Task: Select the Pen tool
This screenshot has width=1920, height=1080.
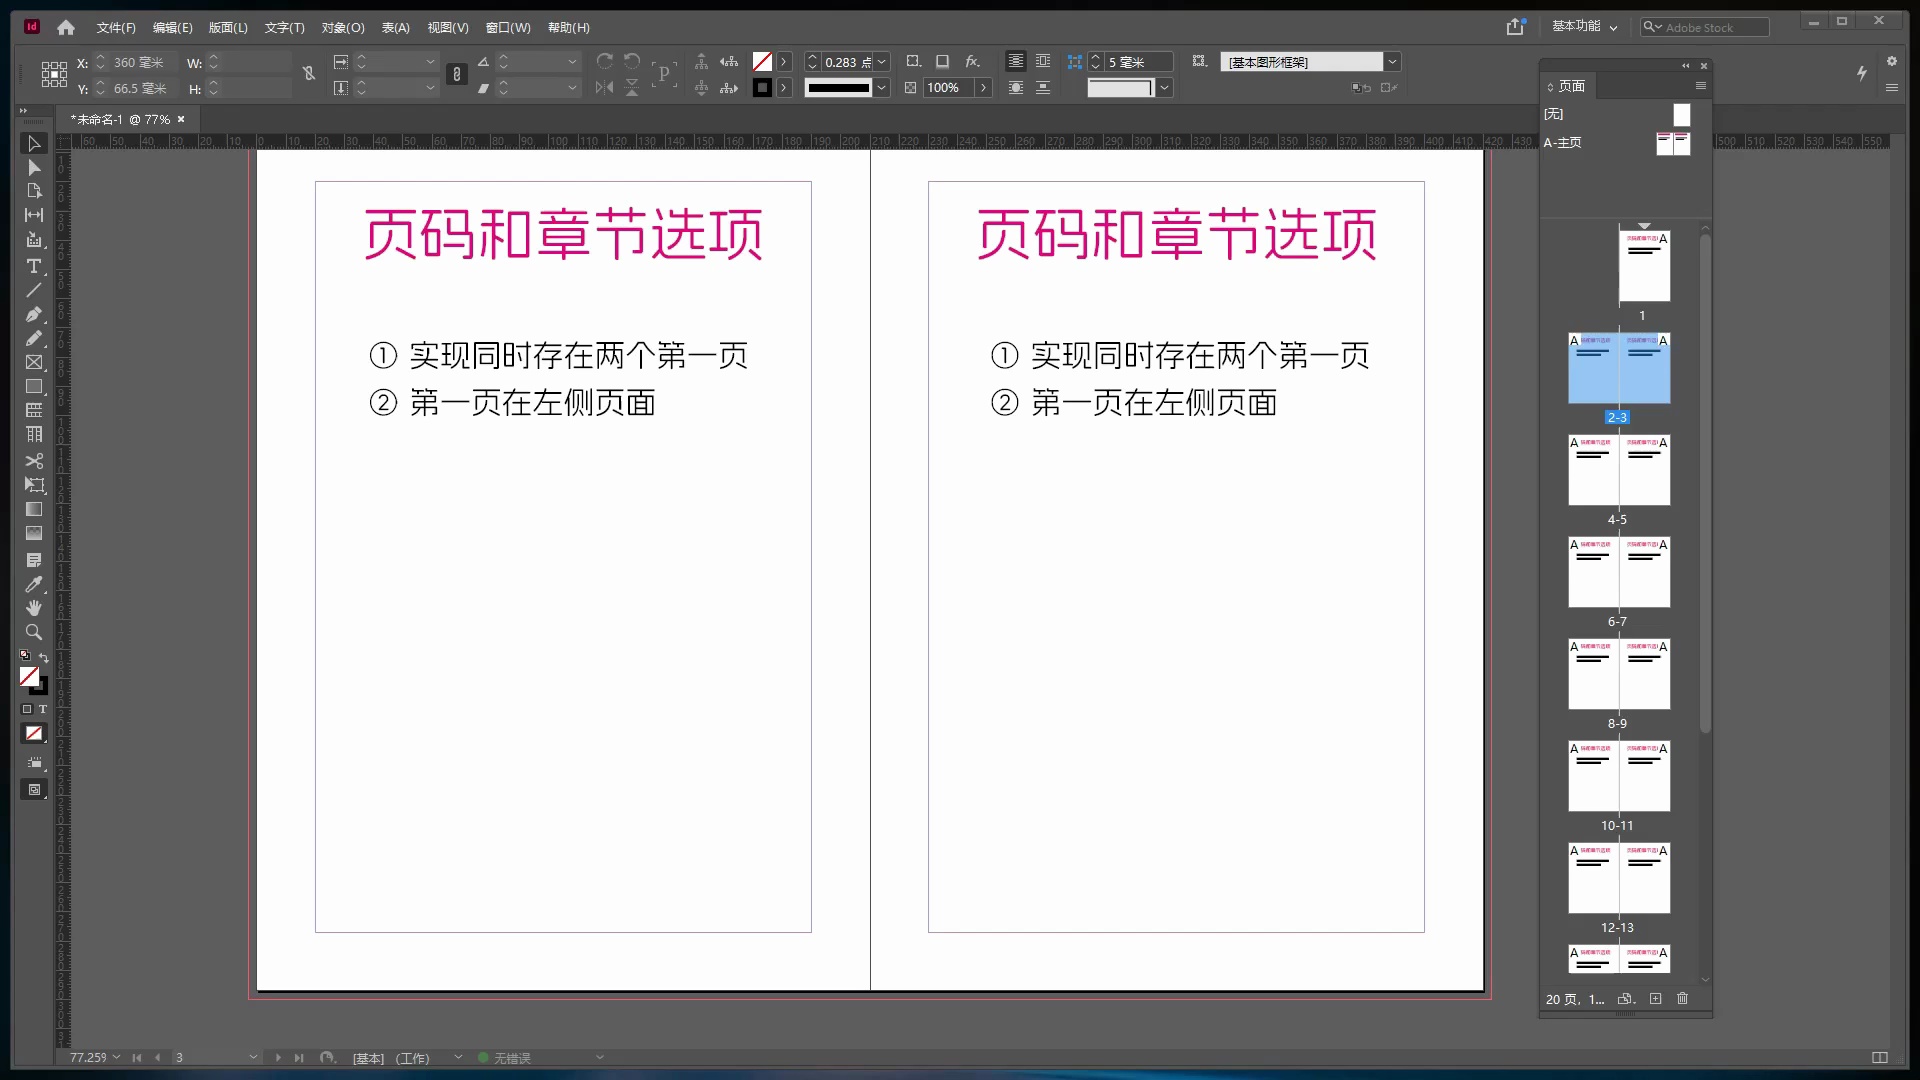Action: [34, 314]
